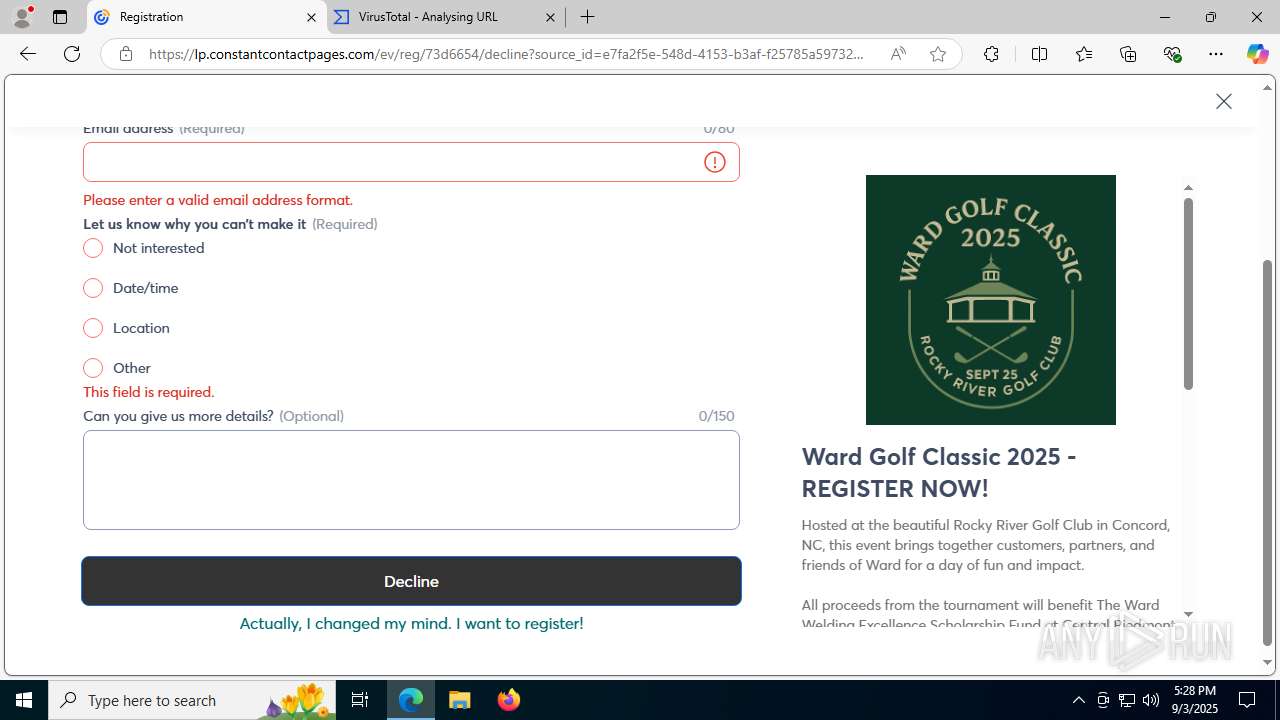View site information padlock icon
1280x720 pixels.
[x=126, y=54]
